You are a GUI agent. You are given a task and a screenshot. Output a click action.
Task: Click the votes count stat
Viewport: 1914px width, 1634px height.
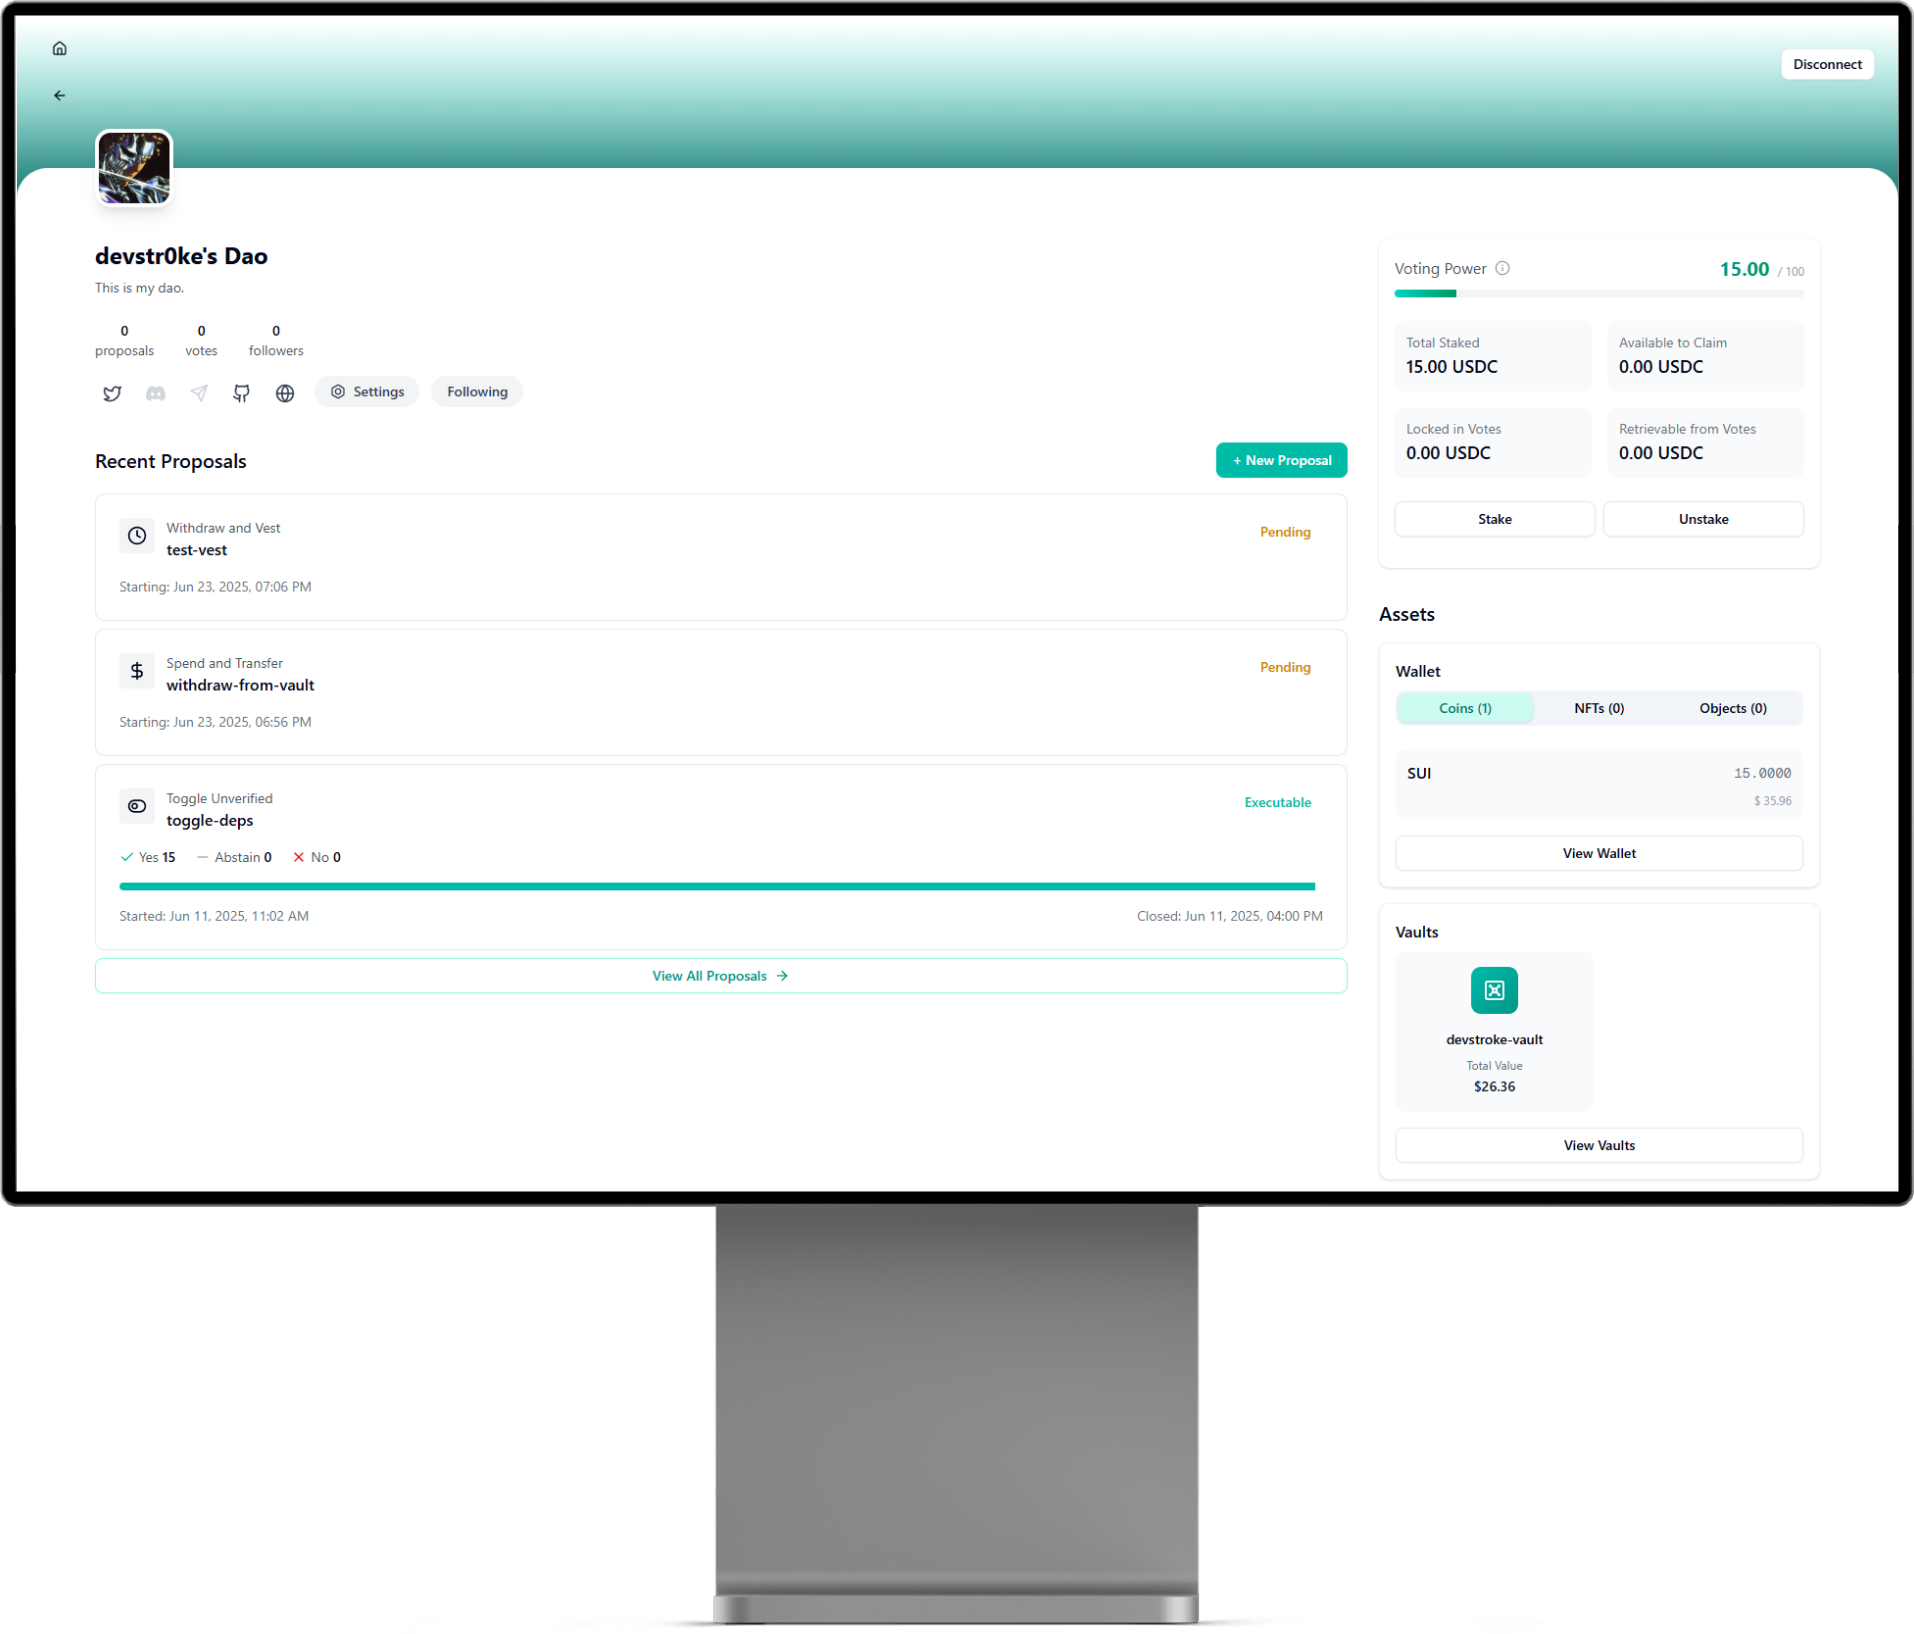point(201,340)
